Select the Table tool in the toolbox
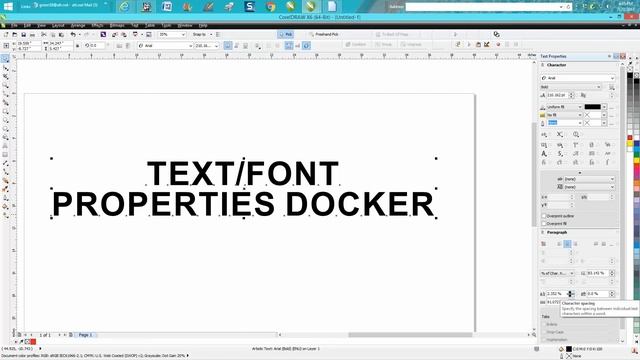 [x=5, y=155]
